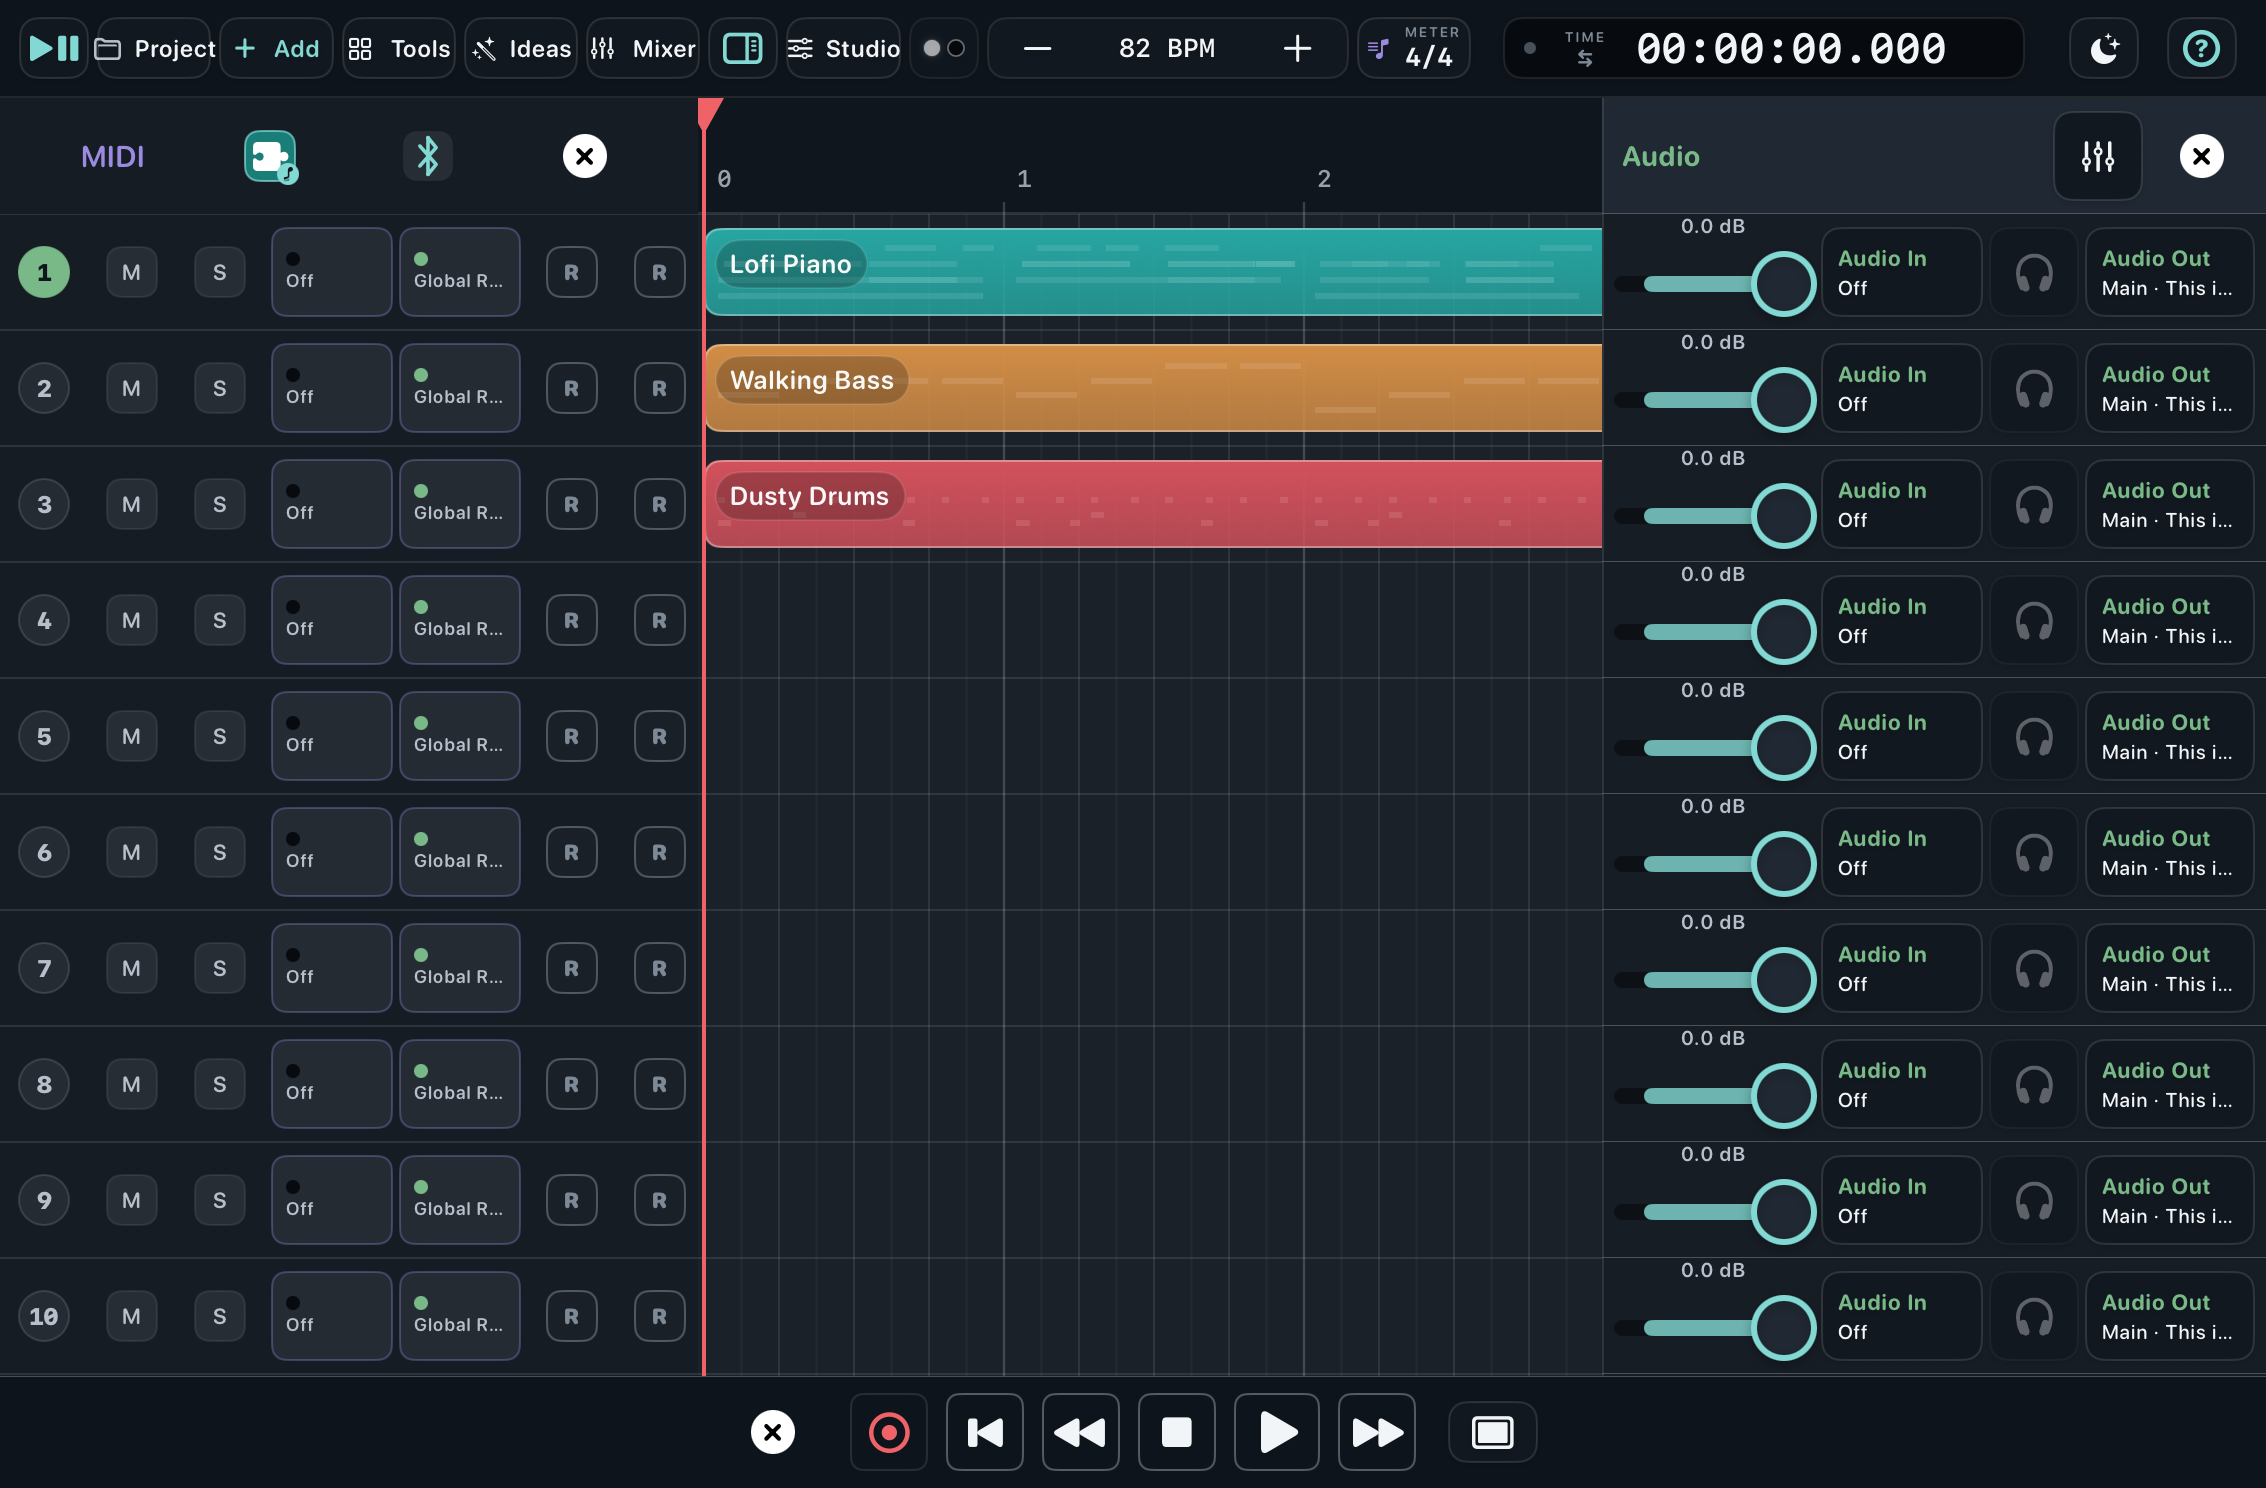The height and width of the screenshot is (1488, 2266).
Task: Open the mixer sliders icon in the Audio panel
Action: click(x=2098, y=156)
